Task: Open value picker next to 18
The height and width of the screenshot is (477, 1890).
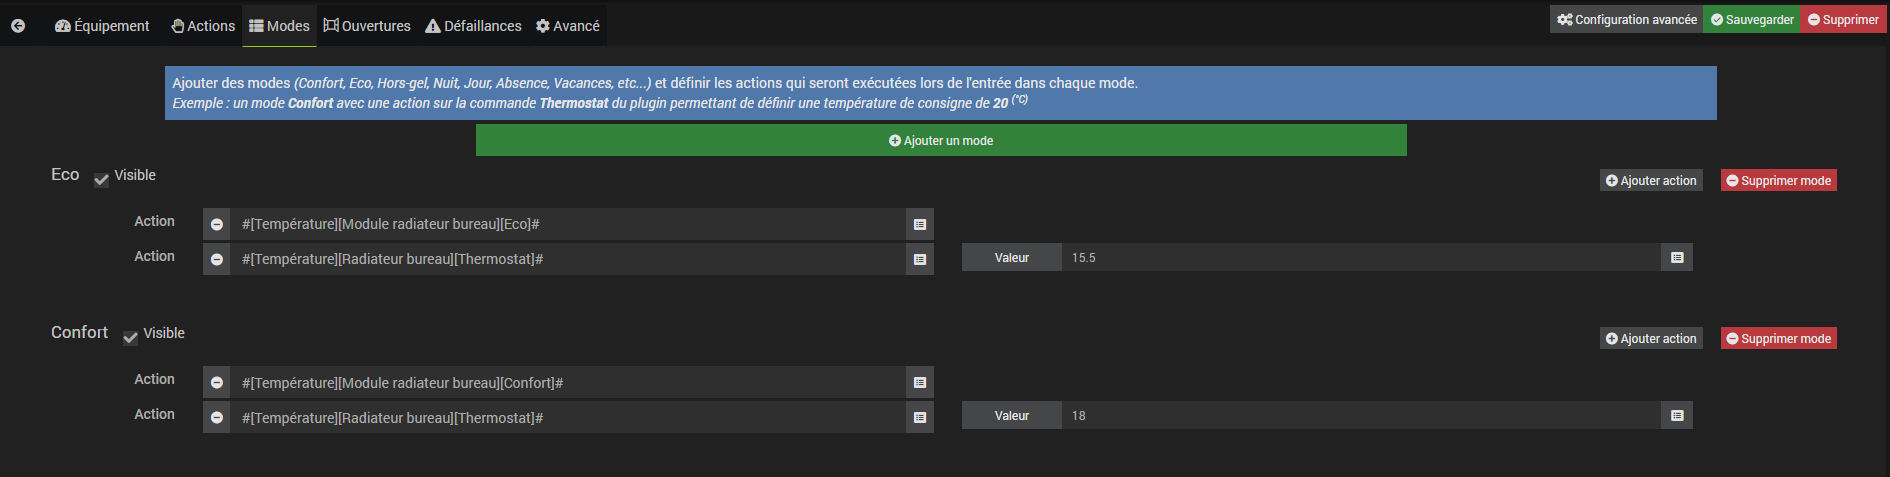Action: click(1677, 415)
